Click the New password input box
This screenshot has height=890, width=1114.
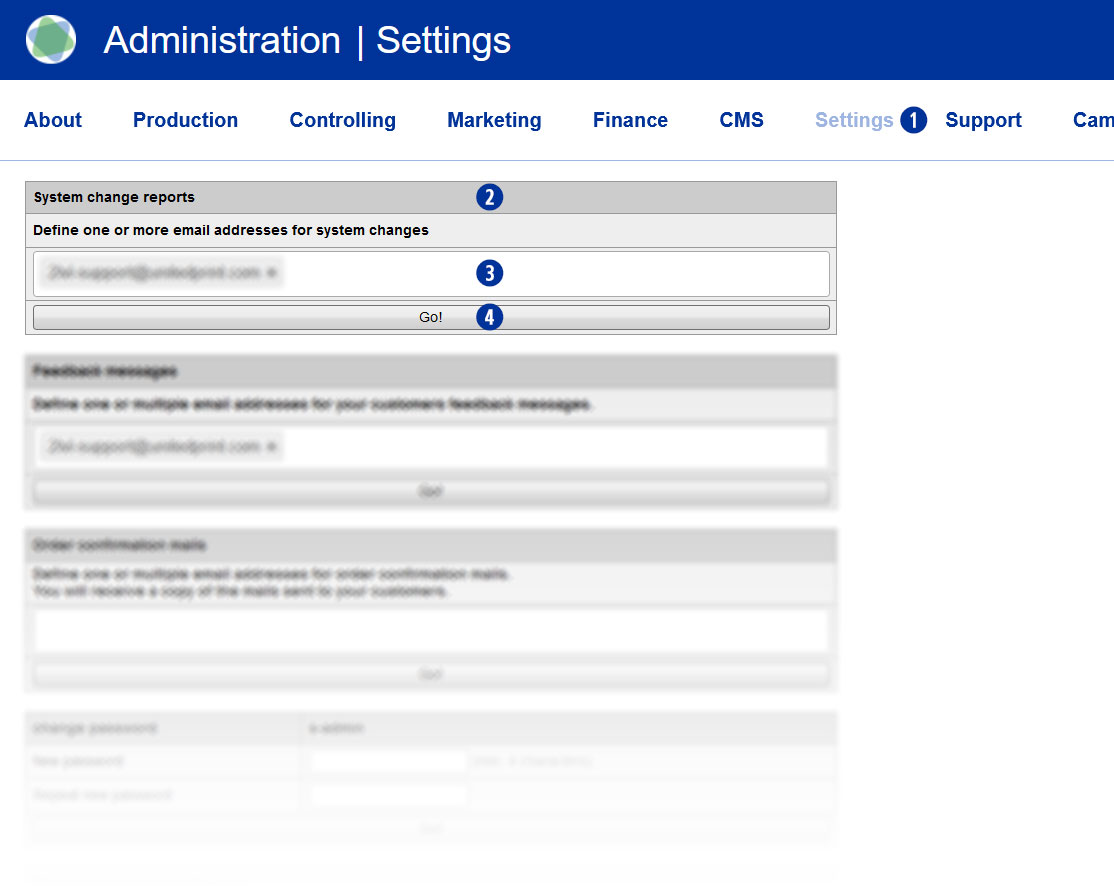[388, 761]
